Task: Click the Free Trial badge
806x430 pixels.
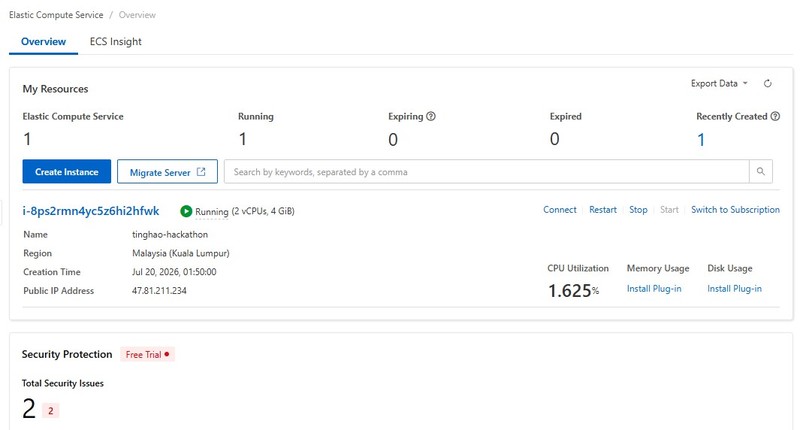Action: click(x=148, y=354)
